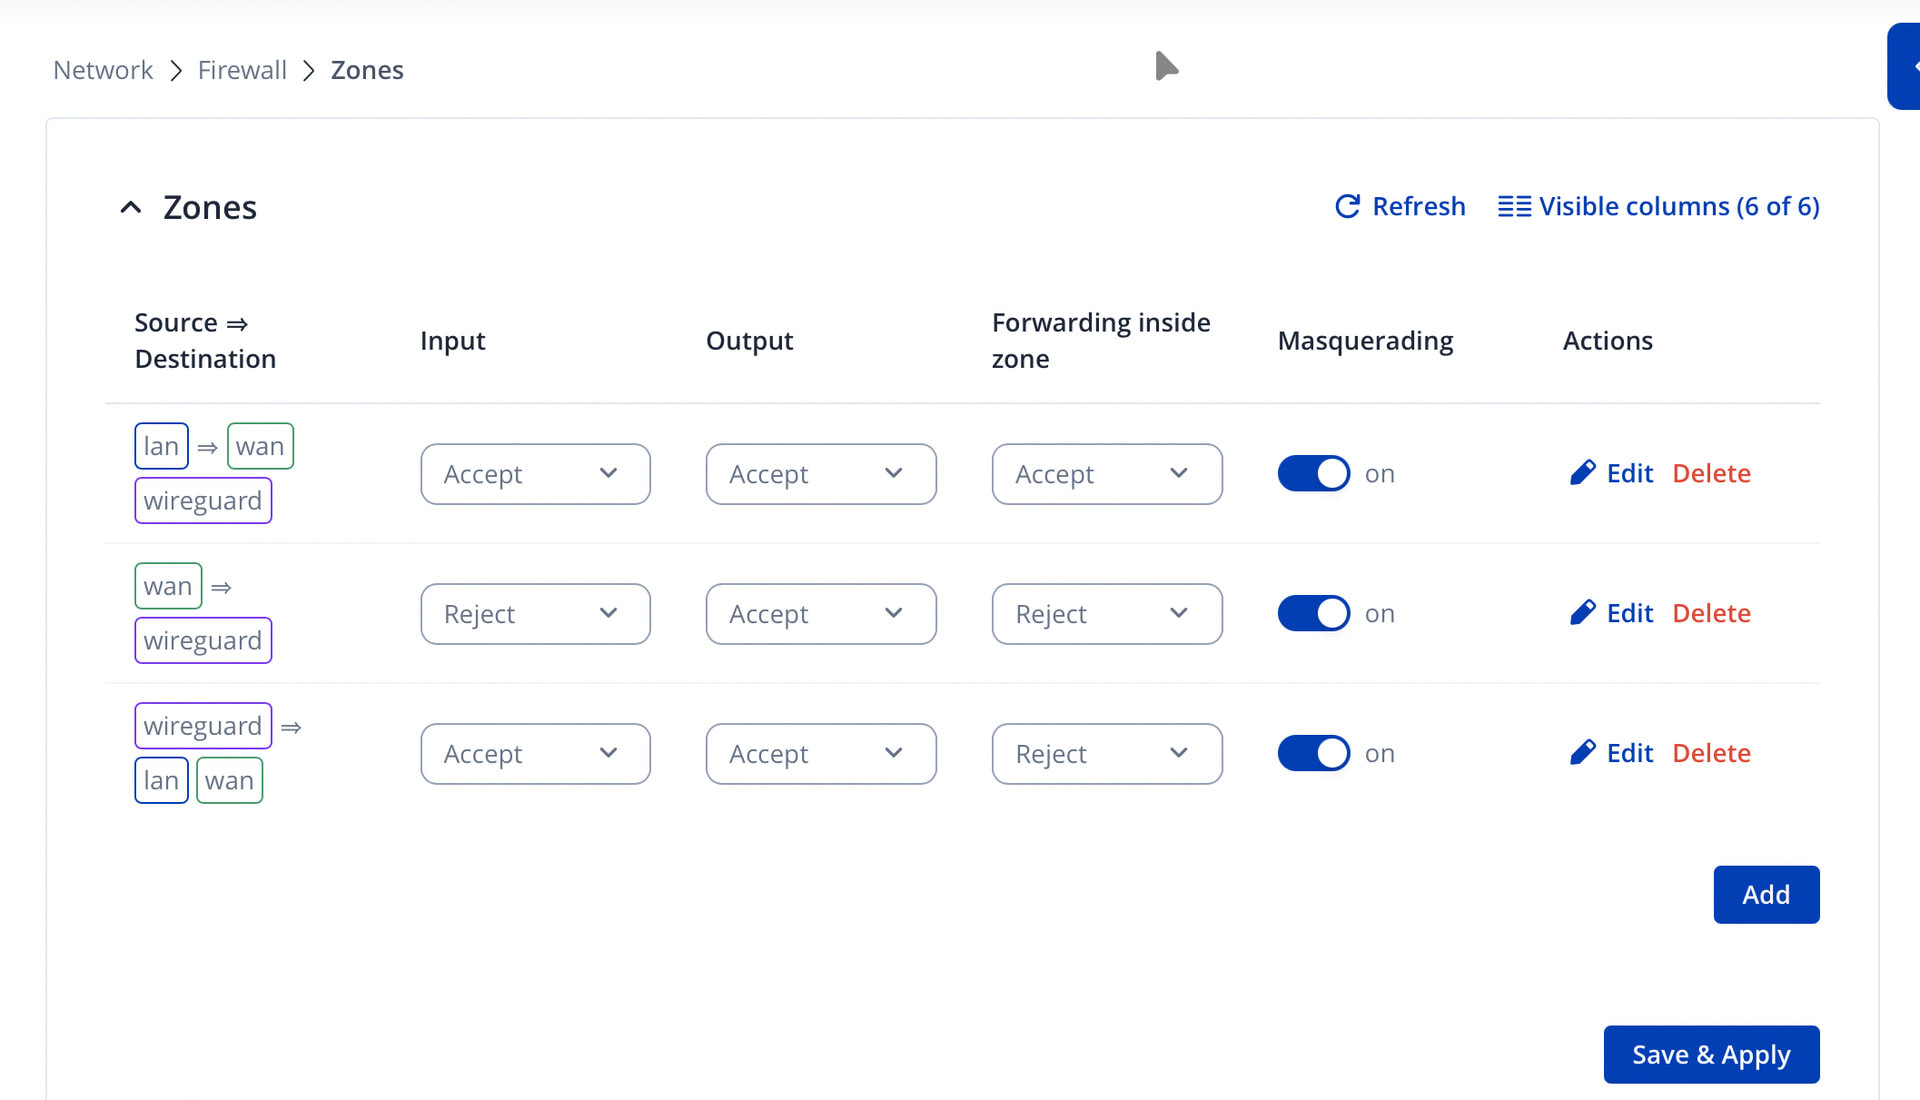Delete the wan zone
Viewport: 1920px width, 1100px height.
pos(1711,613)
